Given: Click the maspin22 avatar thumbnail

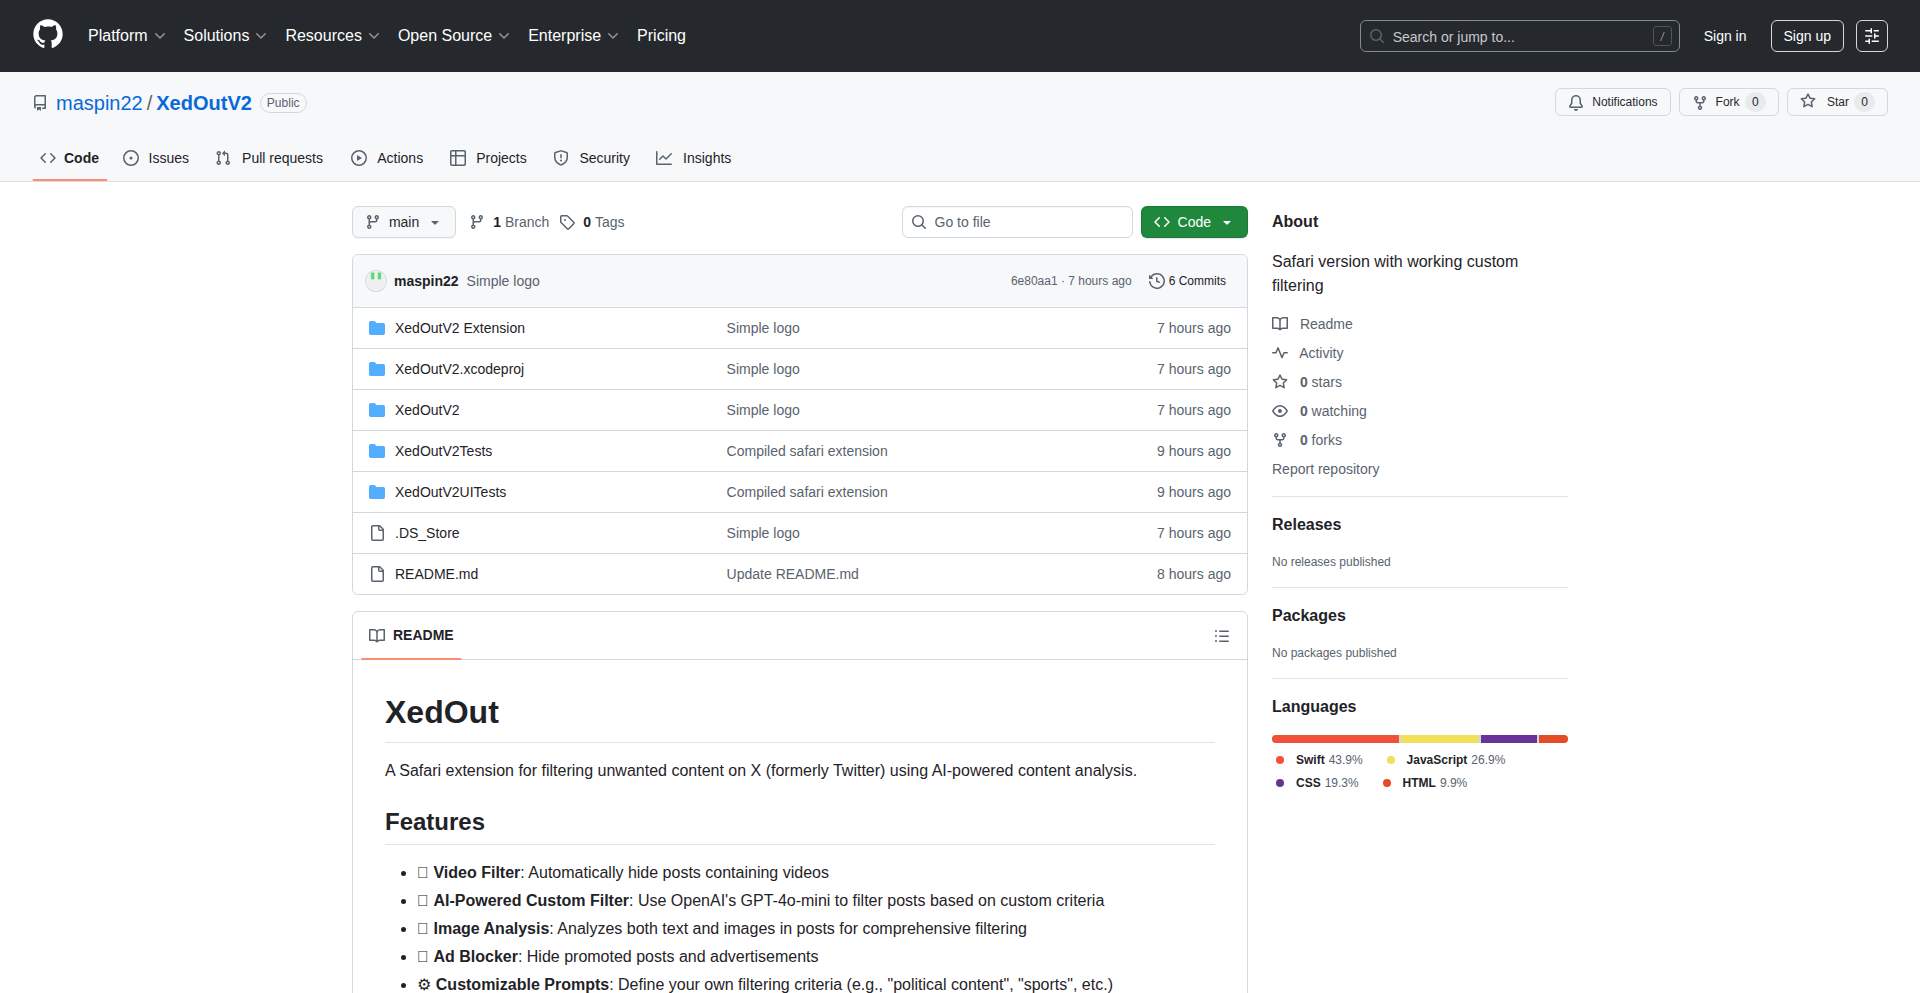Looking at the screenshot, I should coord(376,281).
